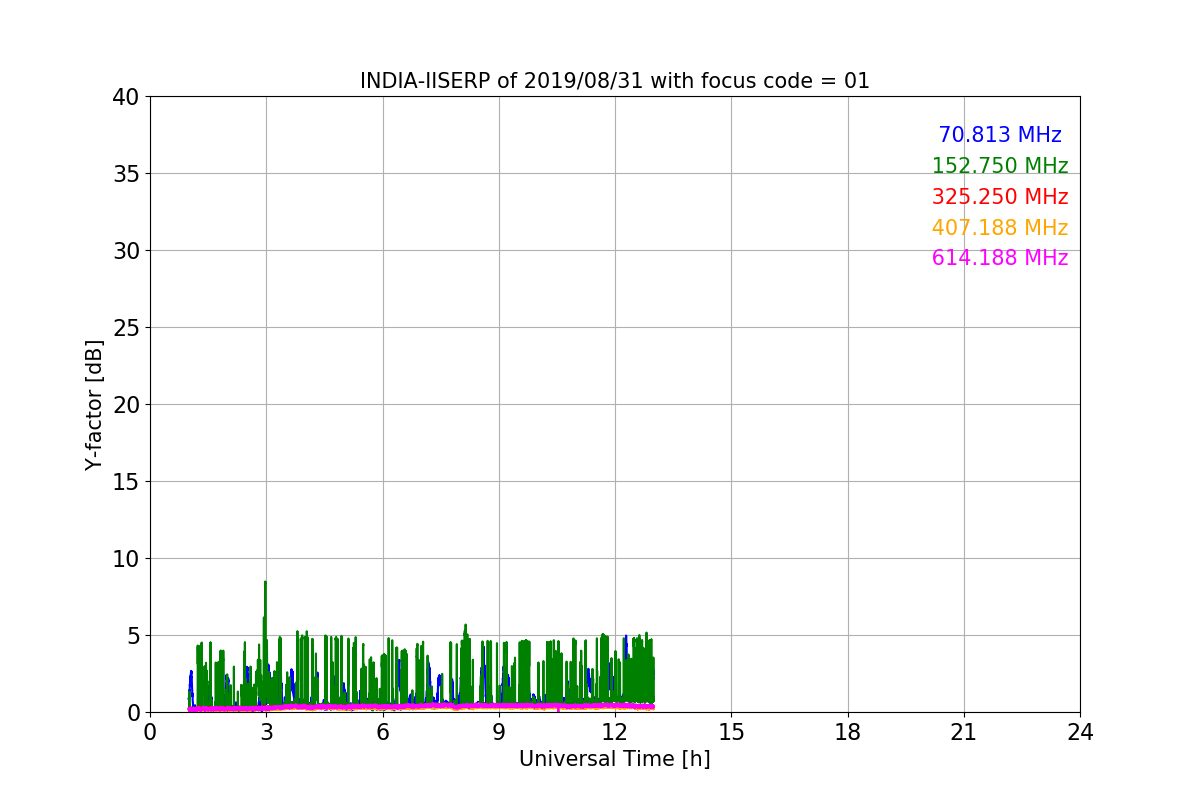Viewport: 1200px width, 800px height.
Task: Click the x-axis tick label 18
Action: point(848,732)
